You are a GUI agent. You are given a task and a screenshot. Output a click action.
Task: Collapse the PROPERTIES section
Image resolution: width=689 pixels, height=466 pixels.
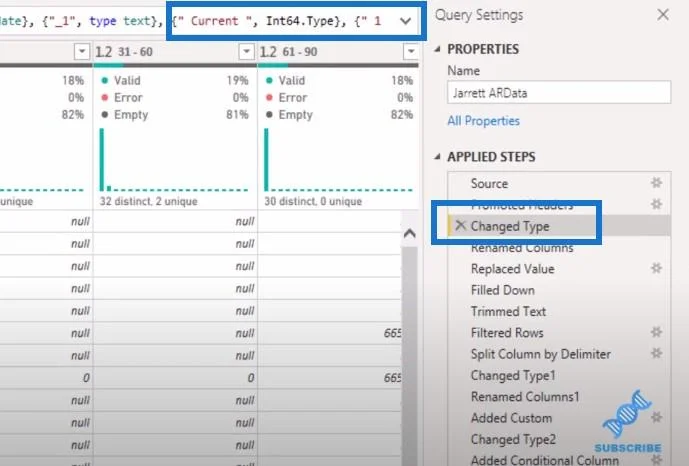tap(437, 49)
